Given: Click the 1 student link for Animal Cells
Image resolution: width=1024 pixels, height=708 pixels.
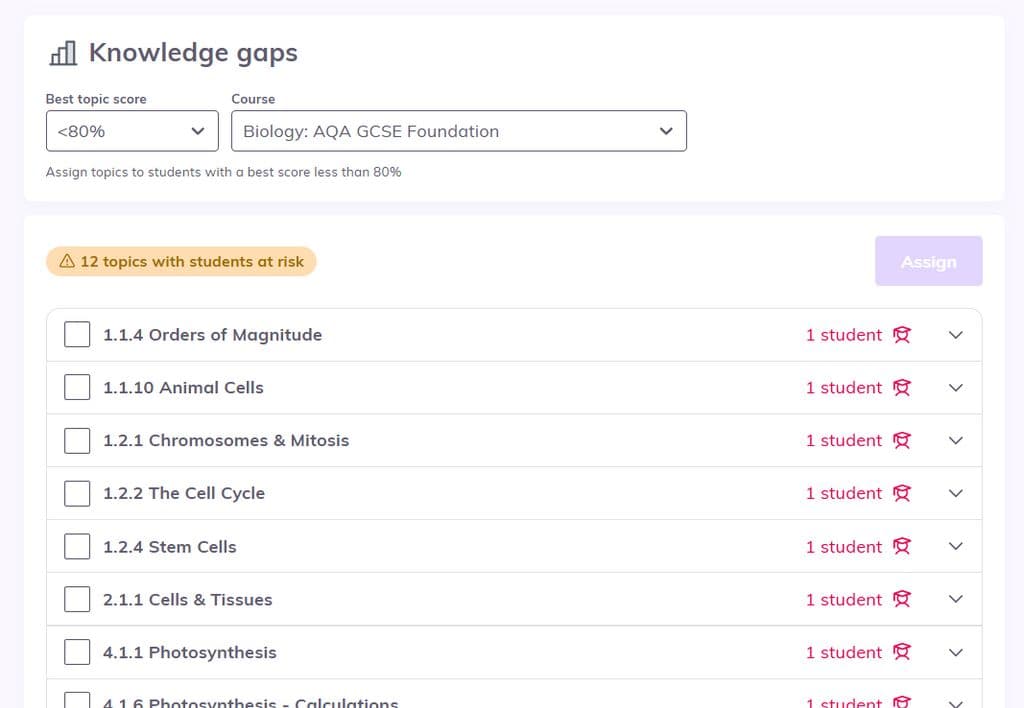Looking at the screenshot, I should [843, 388].
